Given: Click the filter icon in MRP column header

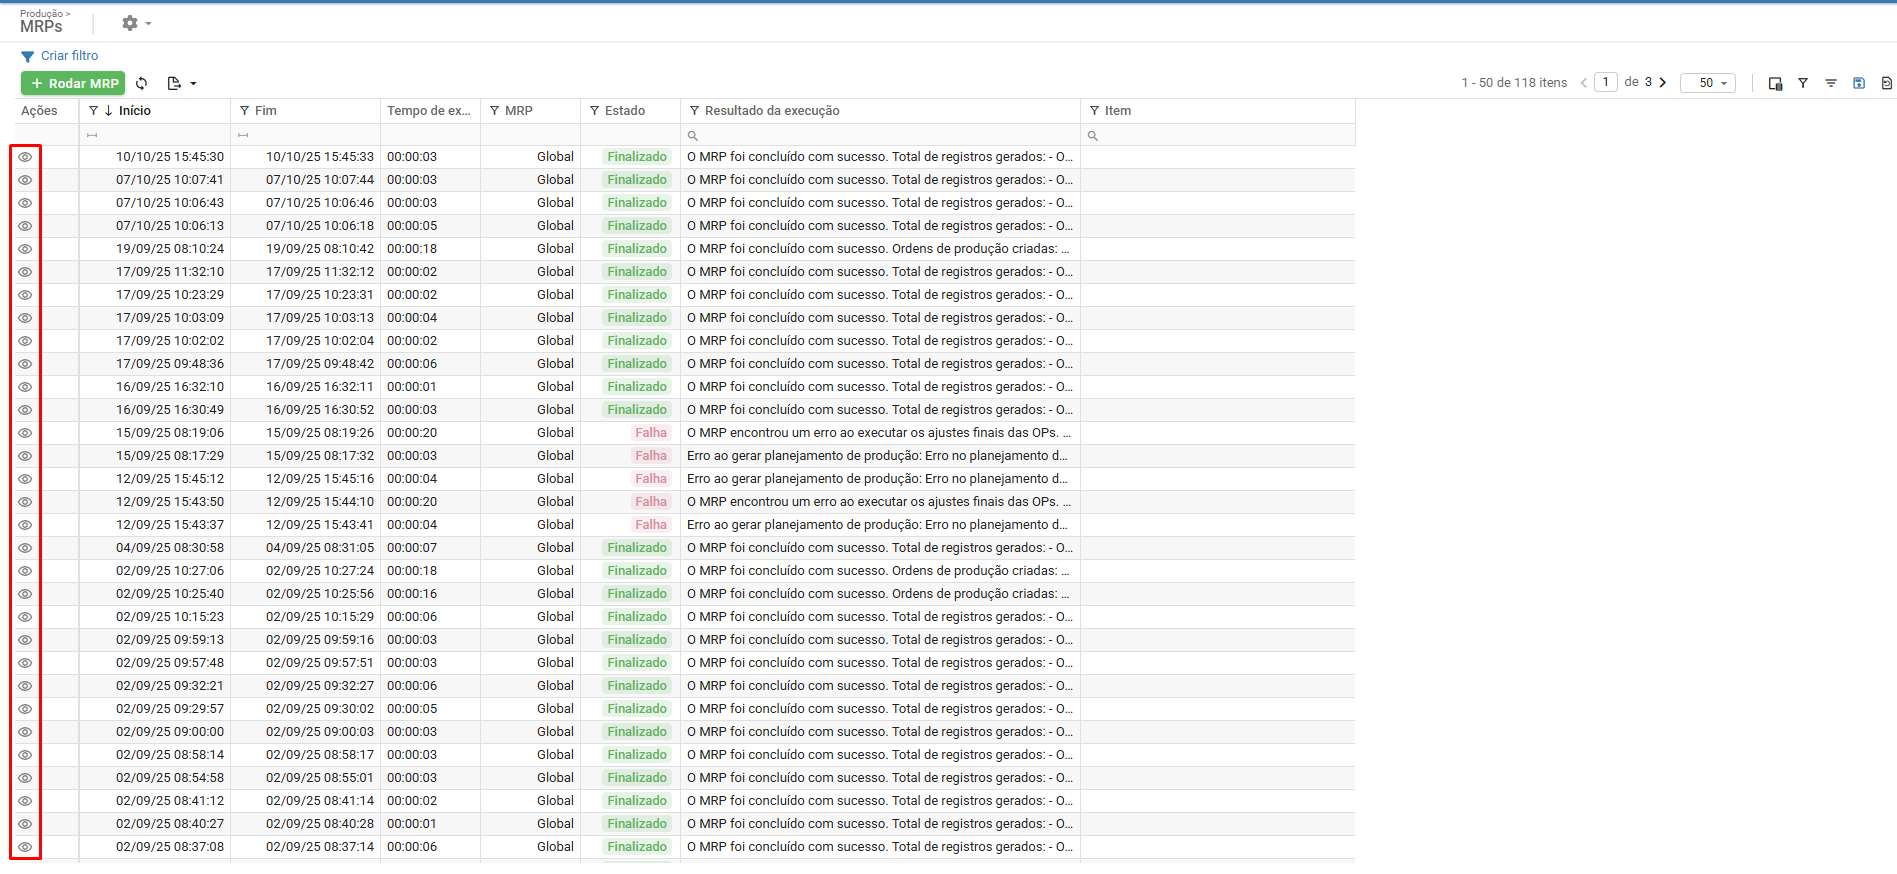Looking at the screenshot, I should click(494, 111).
